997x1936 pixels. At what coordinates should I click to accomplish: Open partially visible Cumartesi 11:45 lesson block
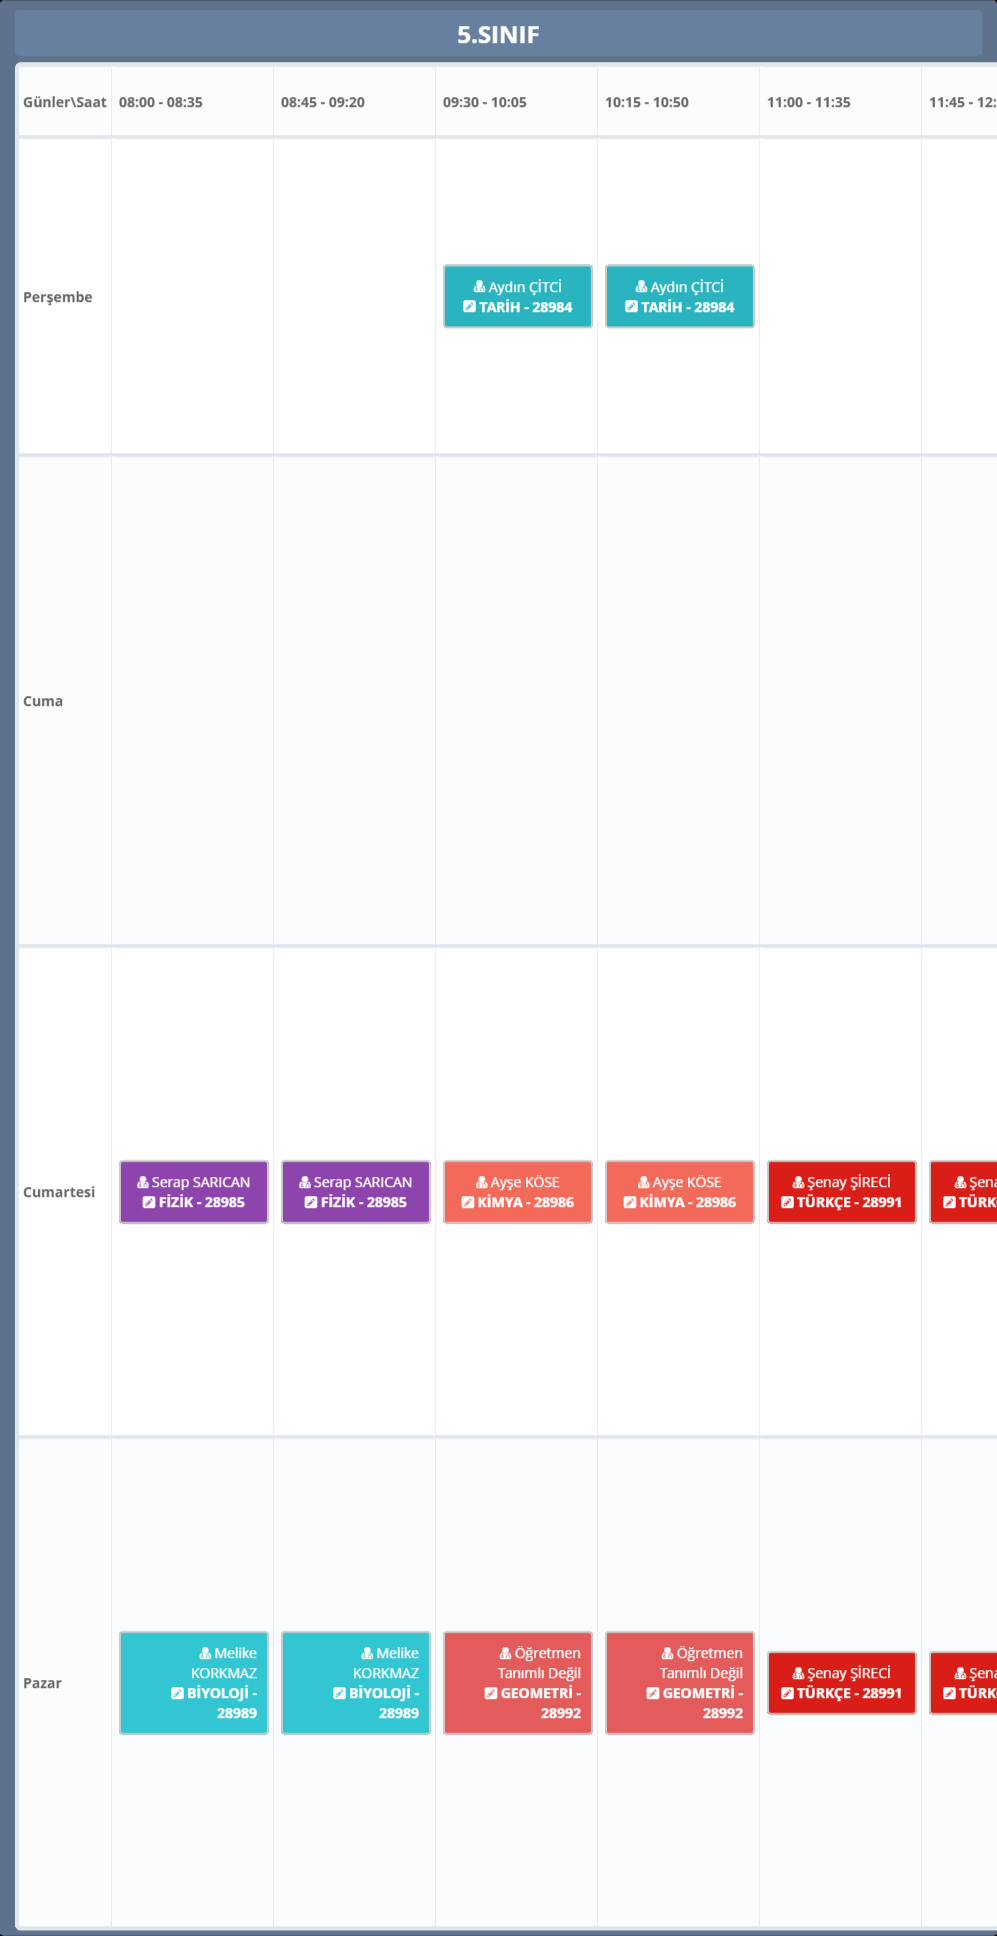(965, 1192)
